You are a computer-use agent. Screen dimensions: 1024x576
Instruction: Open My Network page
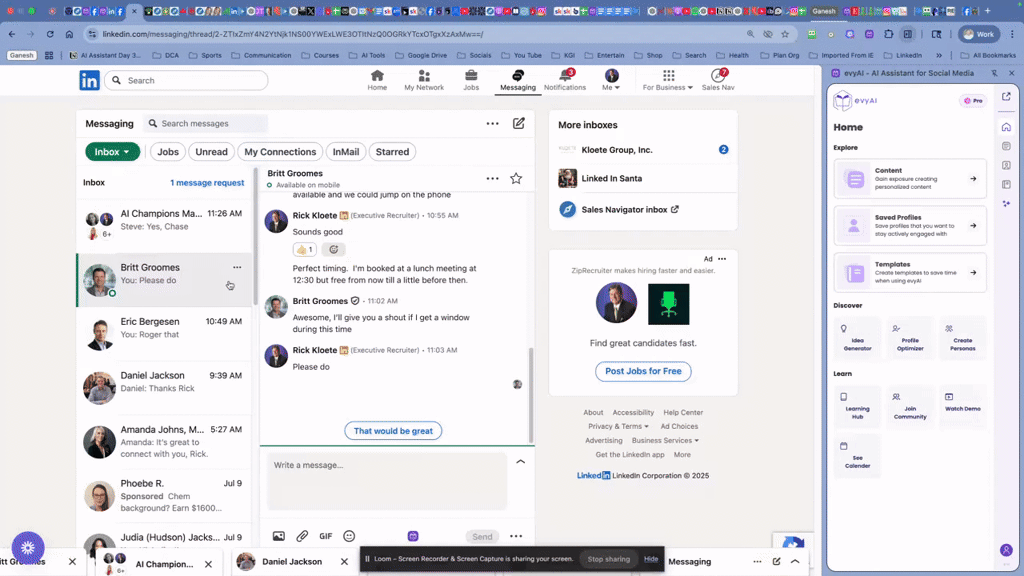coord(424,80)
